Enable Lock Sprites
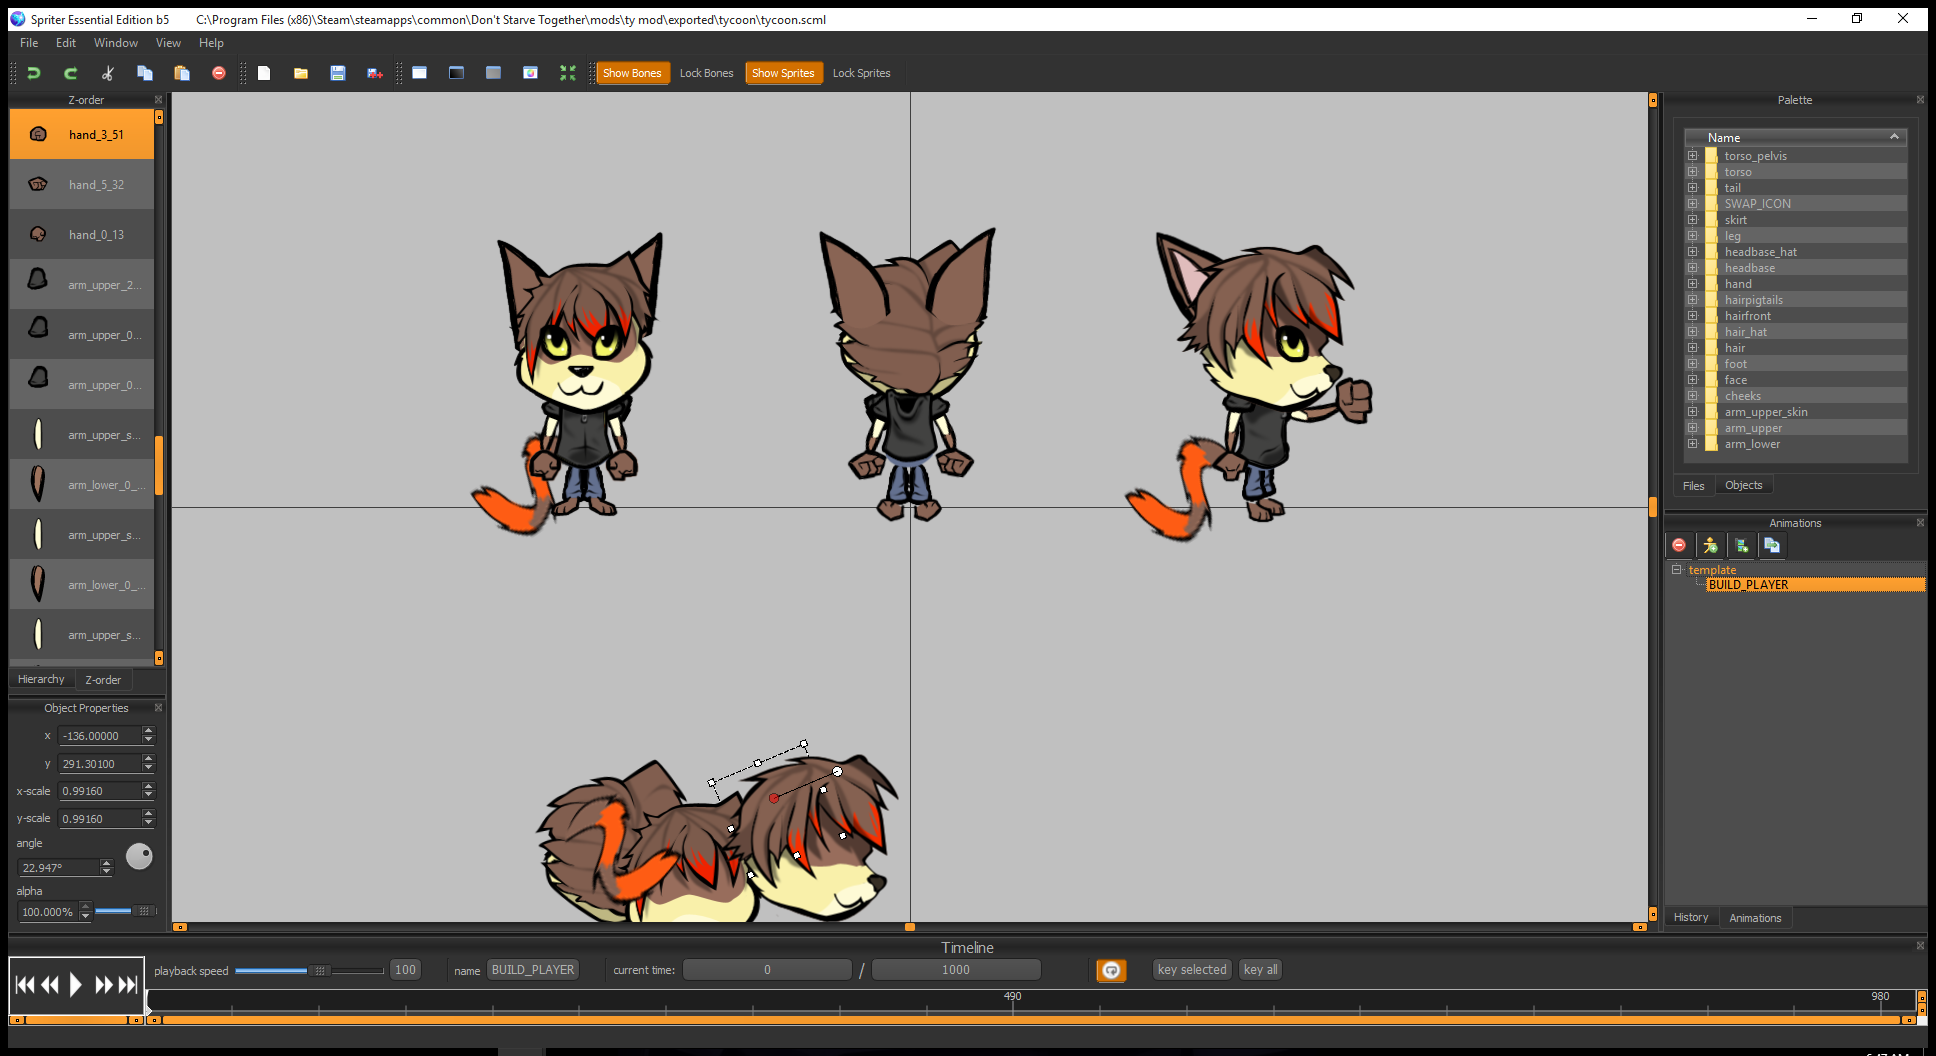Image resolution: width=1936 pixels, height=1056 pixels. click(x=861, y=73)
